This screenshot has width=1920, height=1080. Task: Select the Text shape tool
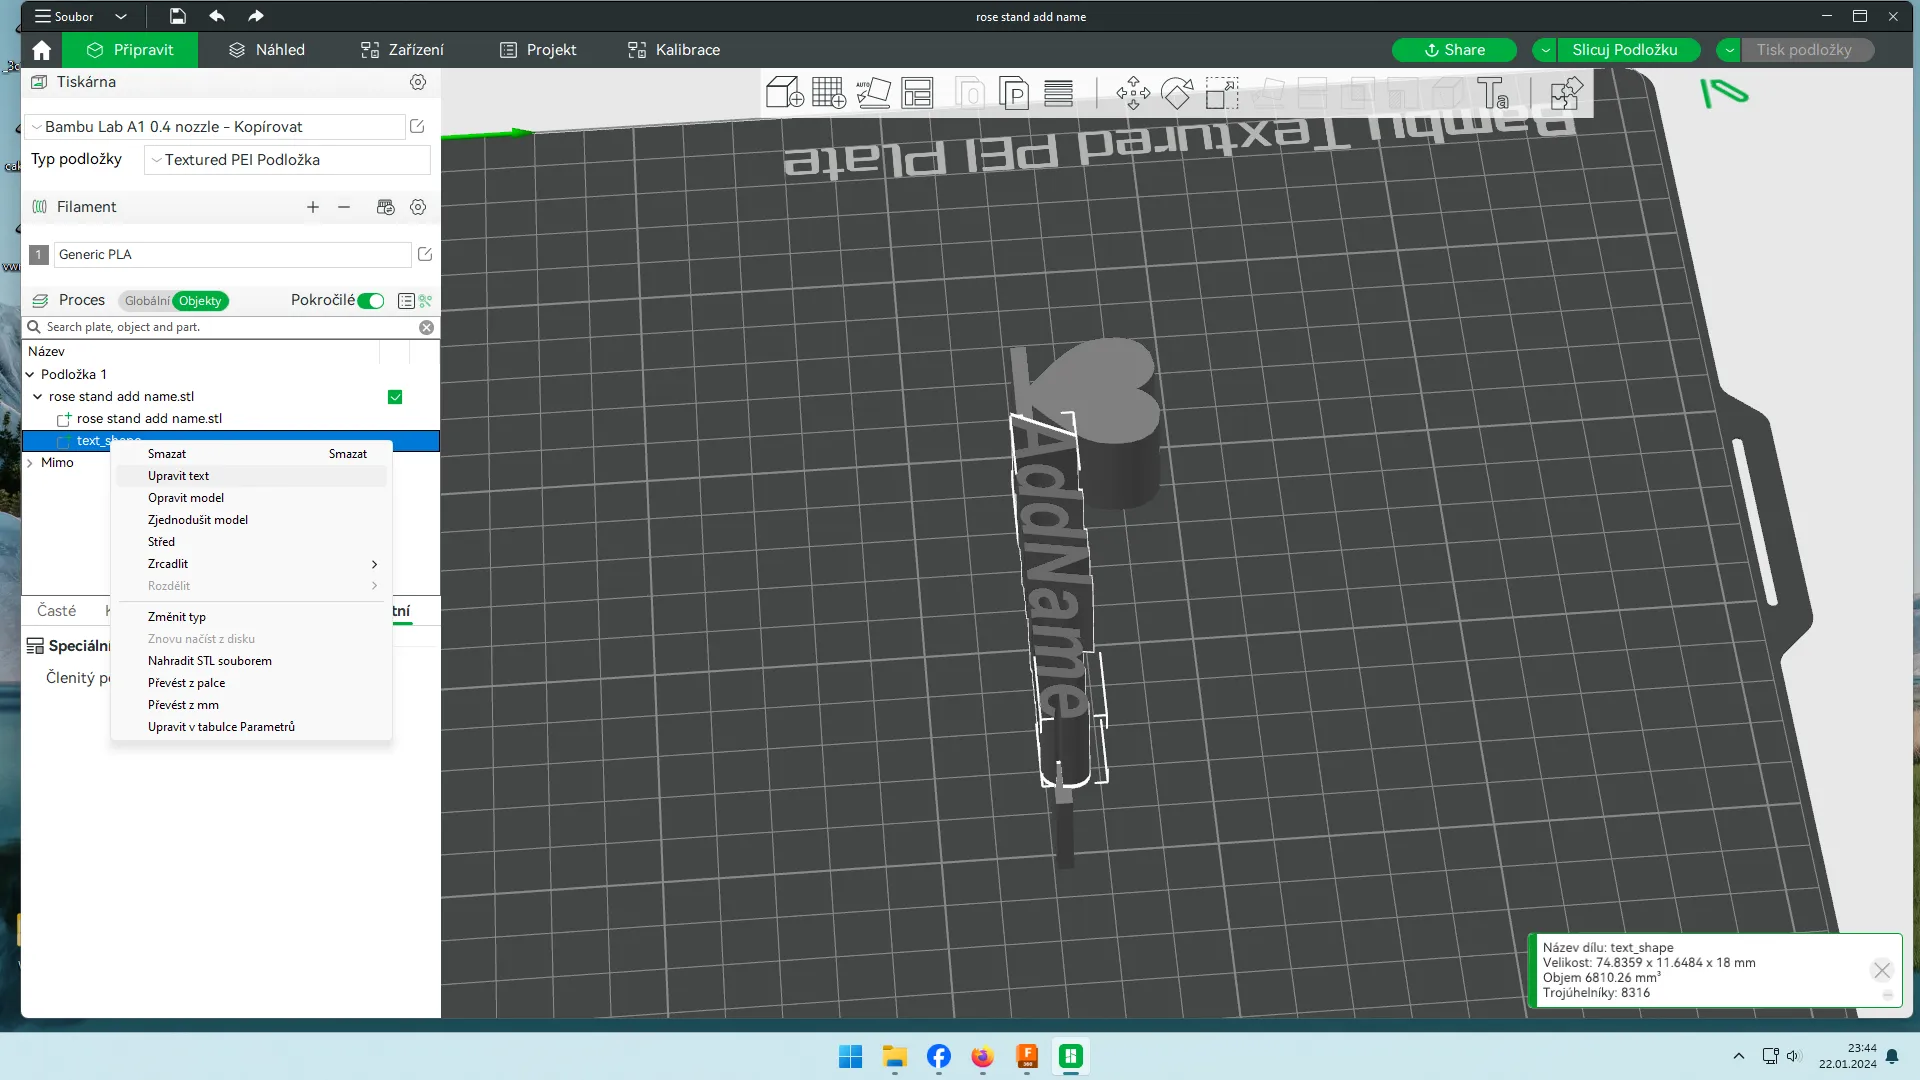tap(1492, 93)
